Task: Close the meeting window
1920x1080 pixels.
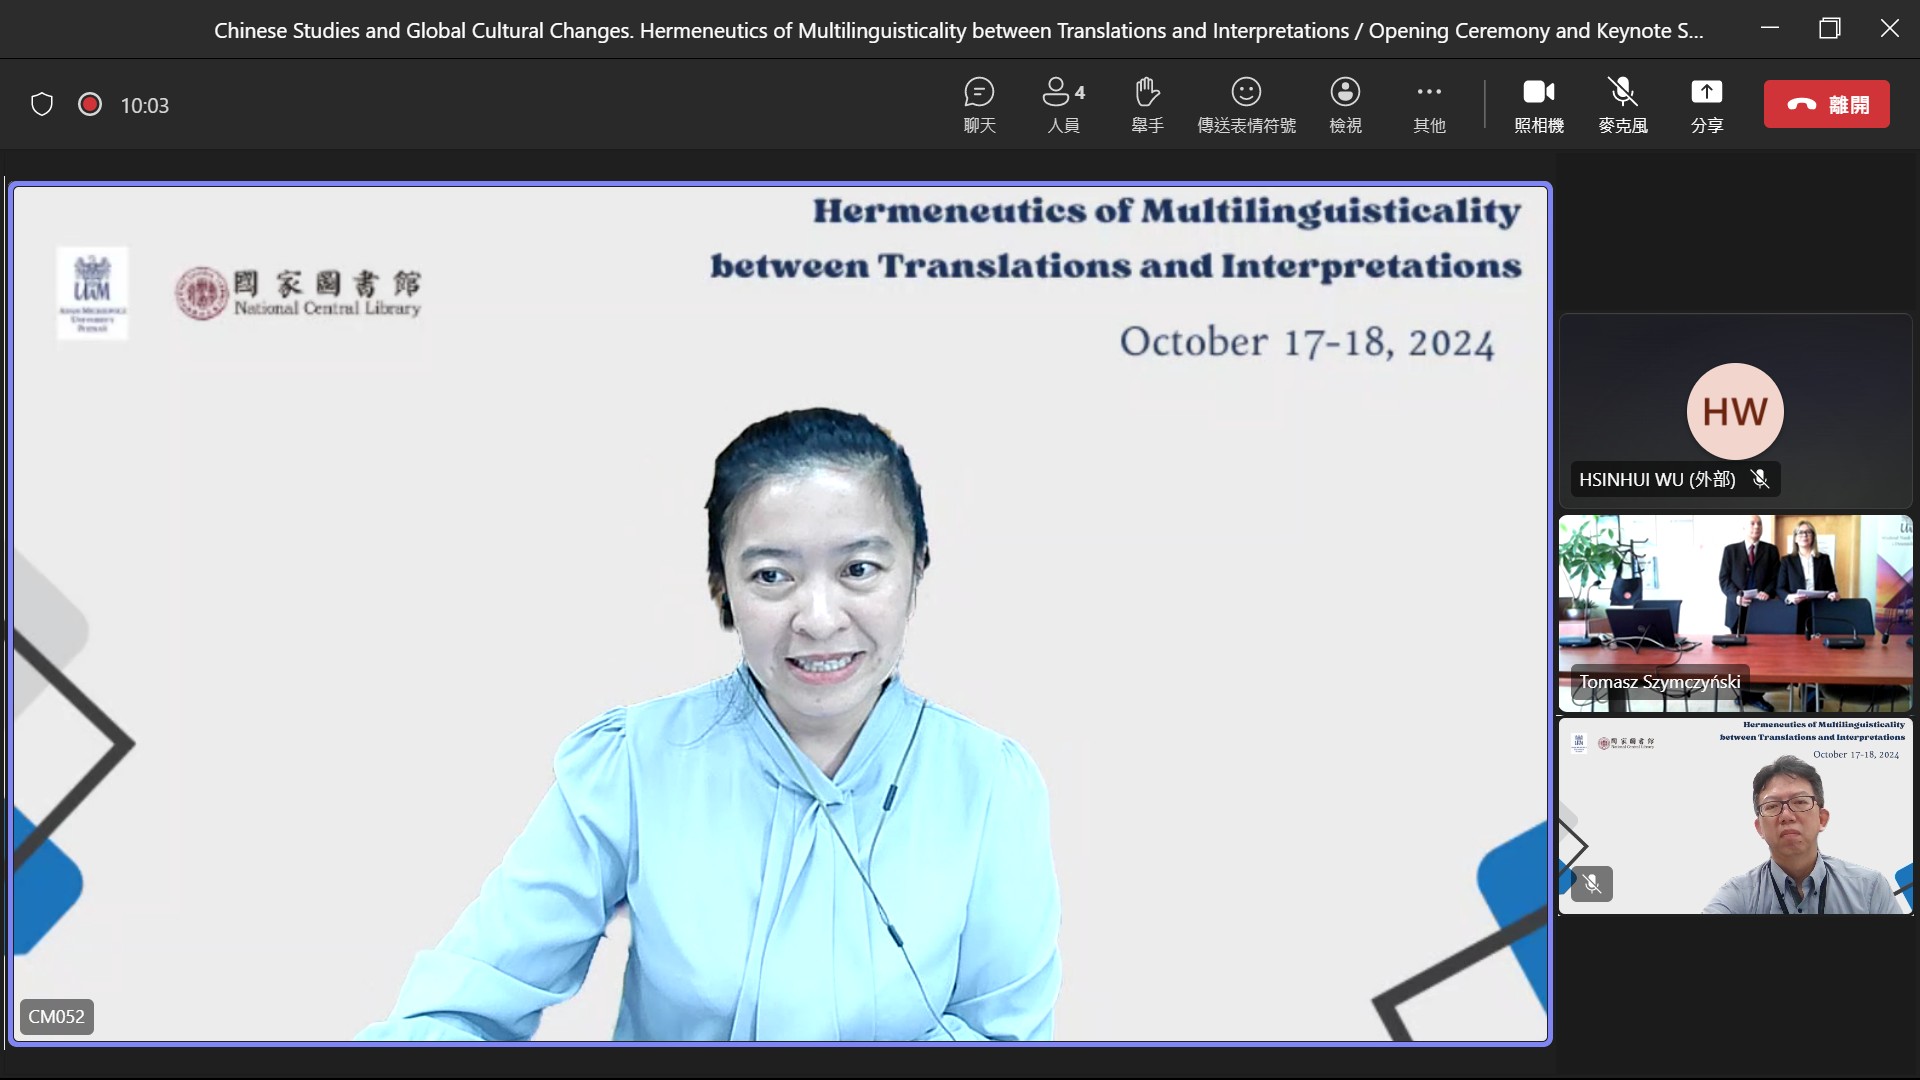Action: point(1889,29)
